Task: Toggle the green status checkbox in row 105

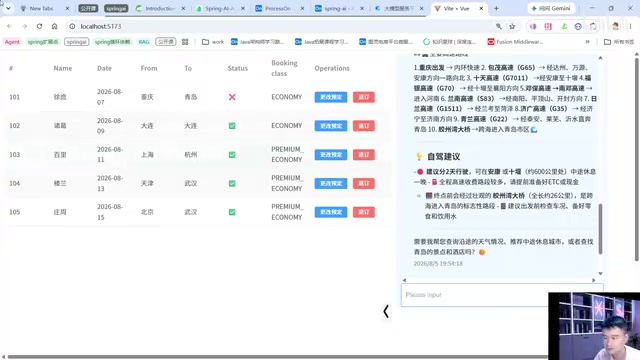Action: 232,212
